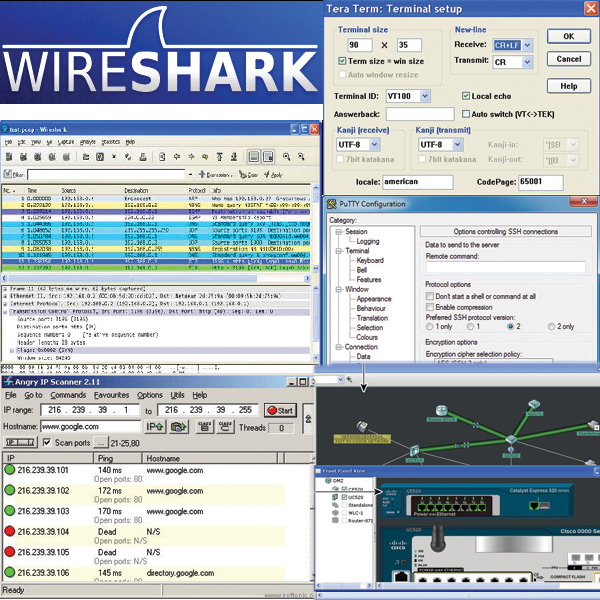Click Wireshark go back arrow icon
The width and height of the screenshot is (600, 600).
tap(177, 157)
